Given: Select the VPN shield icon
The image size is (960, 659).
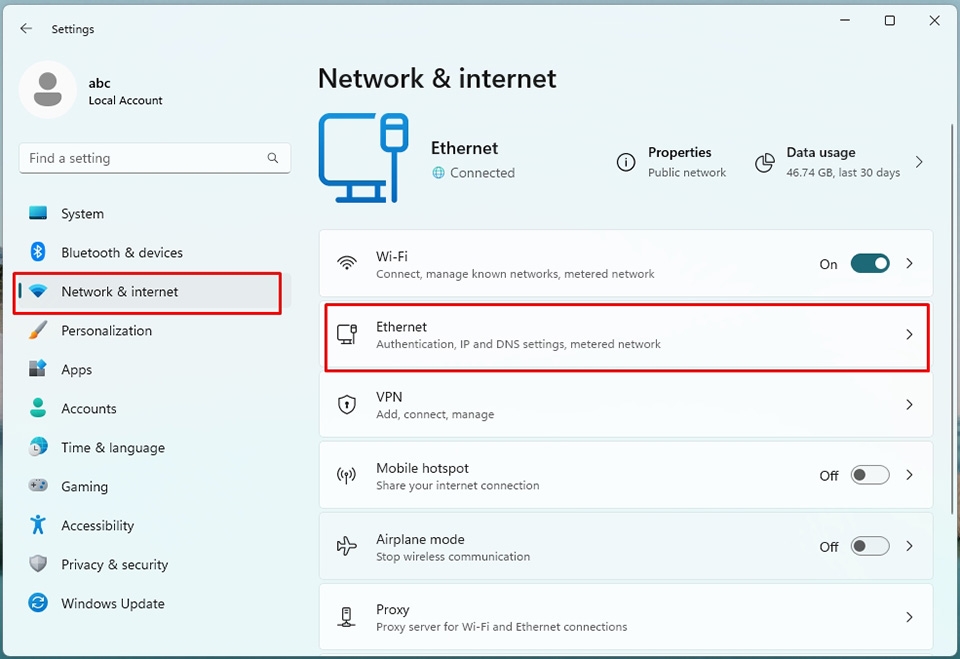Looking at the screenshot, I should [347, 405].
